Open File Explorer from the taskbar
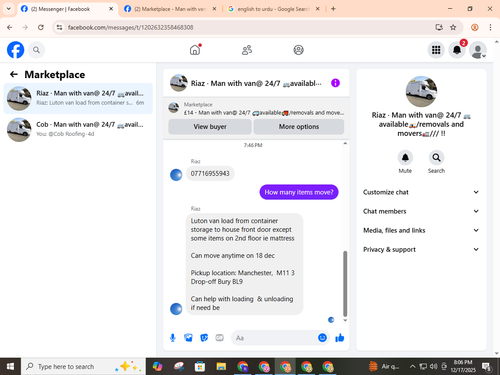 pyautogui.click(x=221, y=366)
